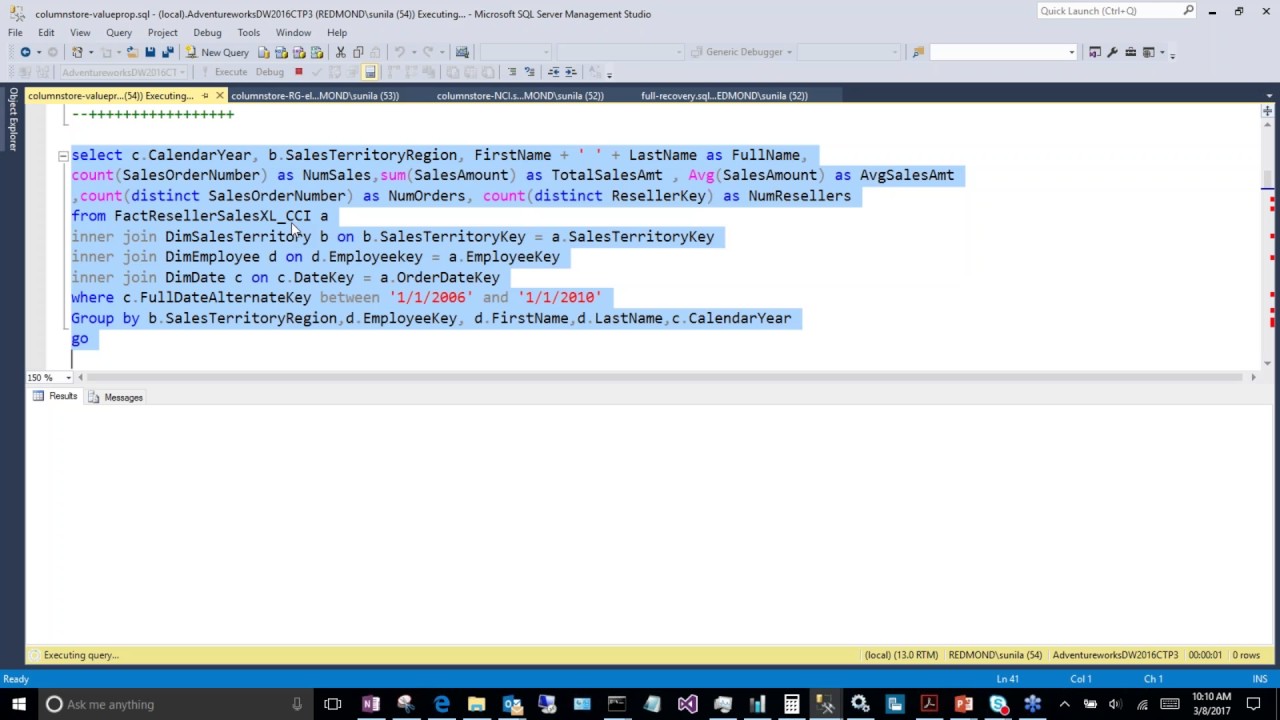Open the Edit menu
Viewport: 1280px width, 720px height.
click(46, 32)
